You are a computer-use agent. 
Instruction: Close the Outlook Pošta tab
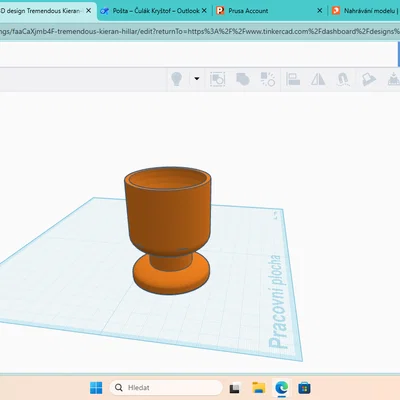[204, 11]
